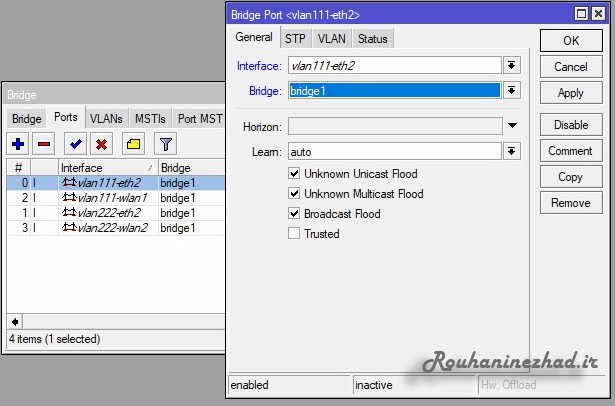This screenshot has height=406, width=615.
Task: Open the Interface dropdown list
Action: click(x=512, y=65)
